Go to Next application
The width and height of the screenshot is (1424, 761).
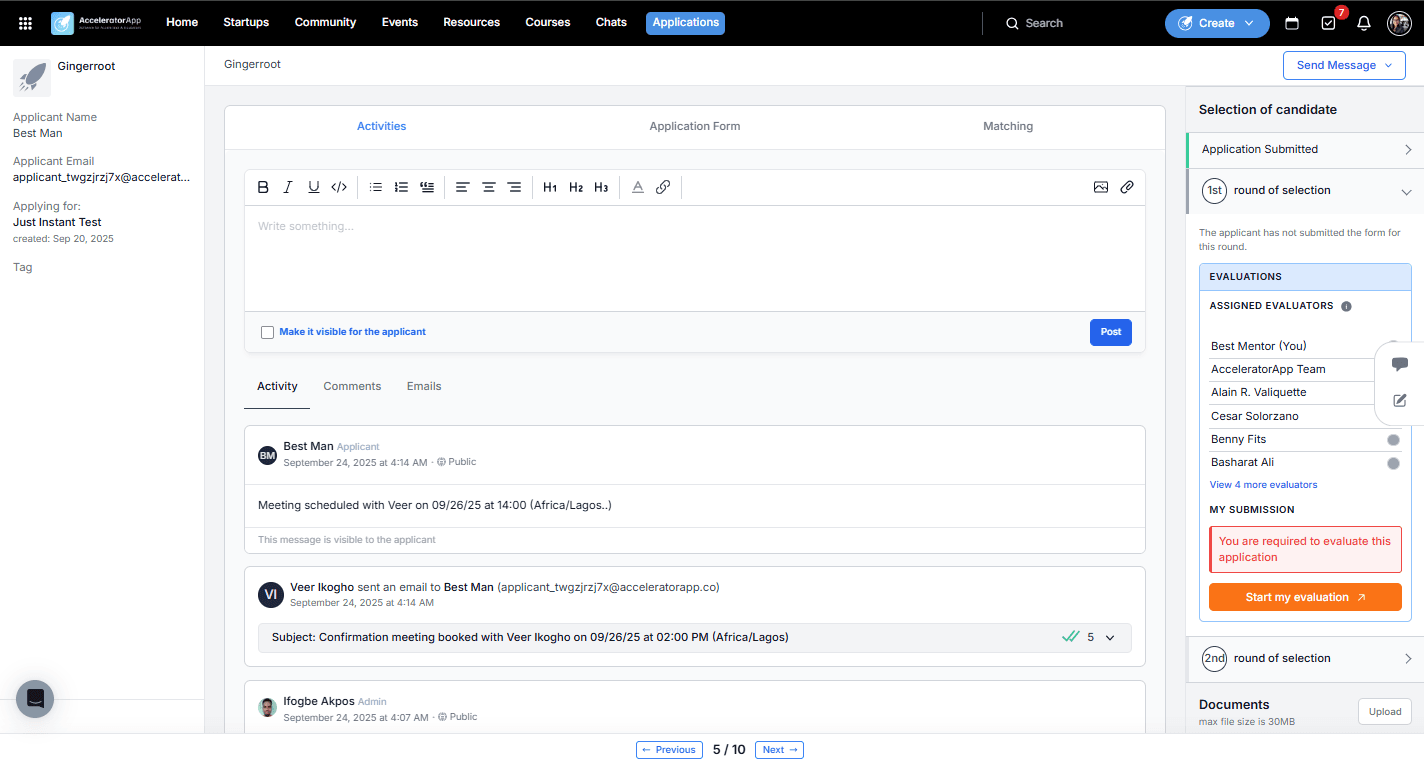pyautogui.click(x=779, y=750)
